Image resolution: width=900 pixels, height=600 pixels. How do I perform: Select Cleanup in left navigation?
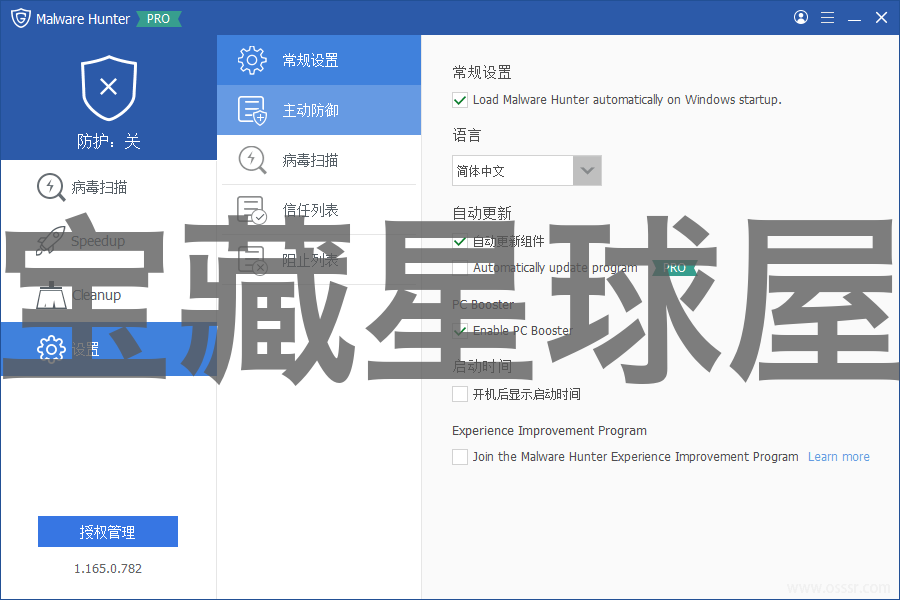(x=108, y=295)
